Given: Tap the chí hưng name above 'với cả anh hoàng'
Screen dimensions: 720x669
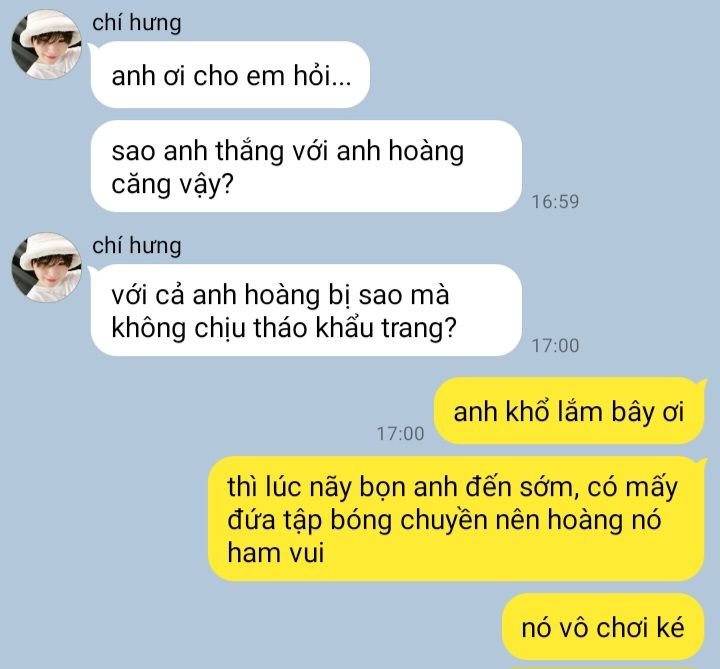Looking at the screenshot, I should 136,246.
